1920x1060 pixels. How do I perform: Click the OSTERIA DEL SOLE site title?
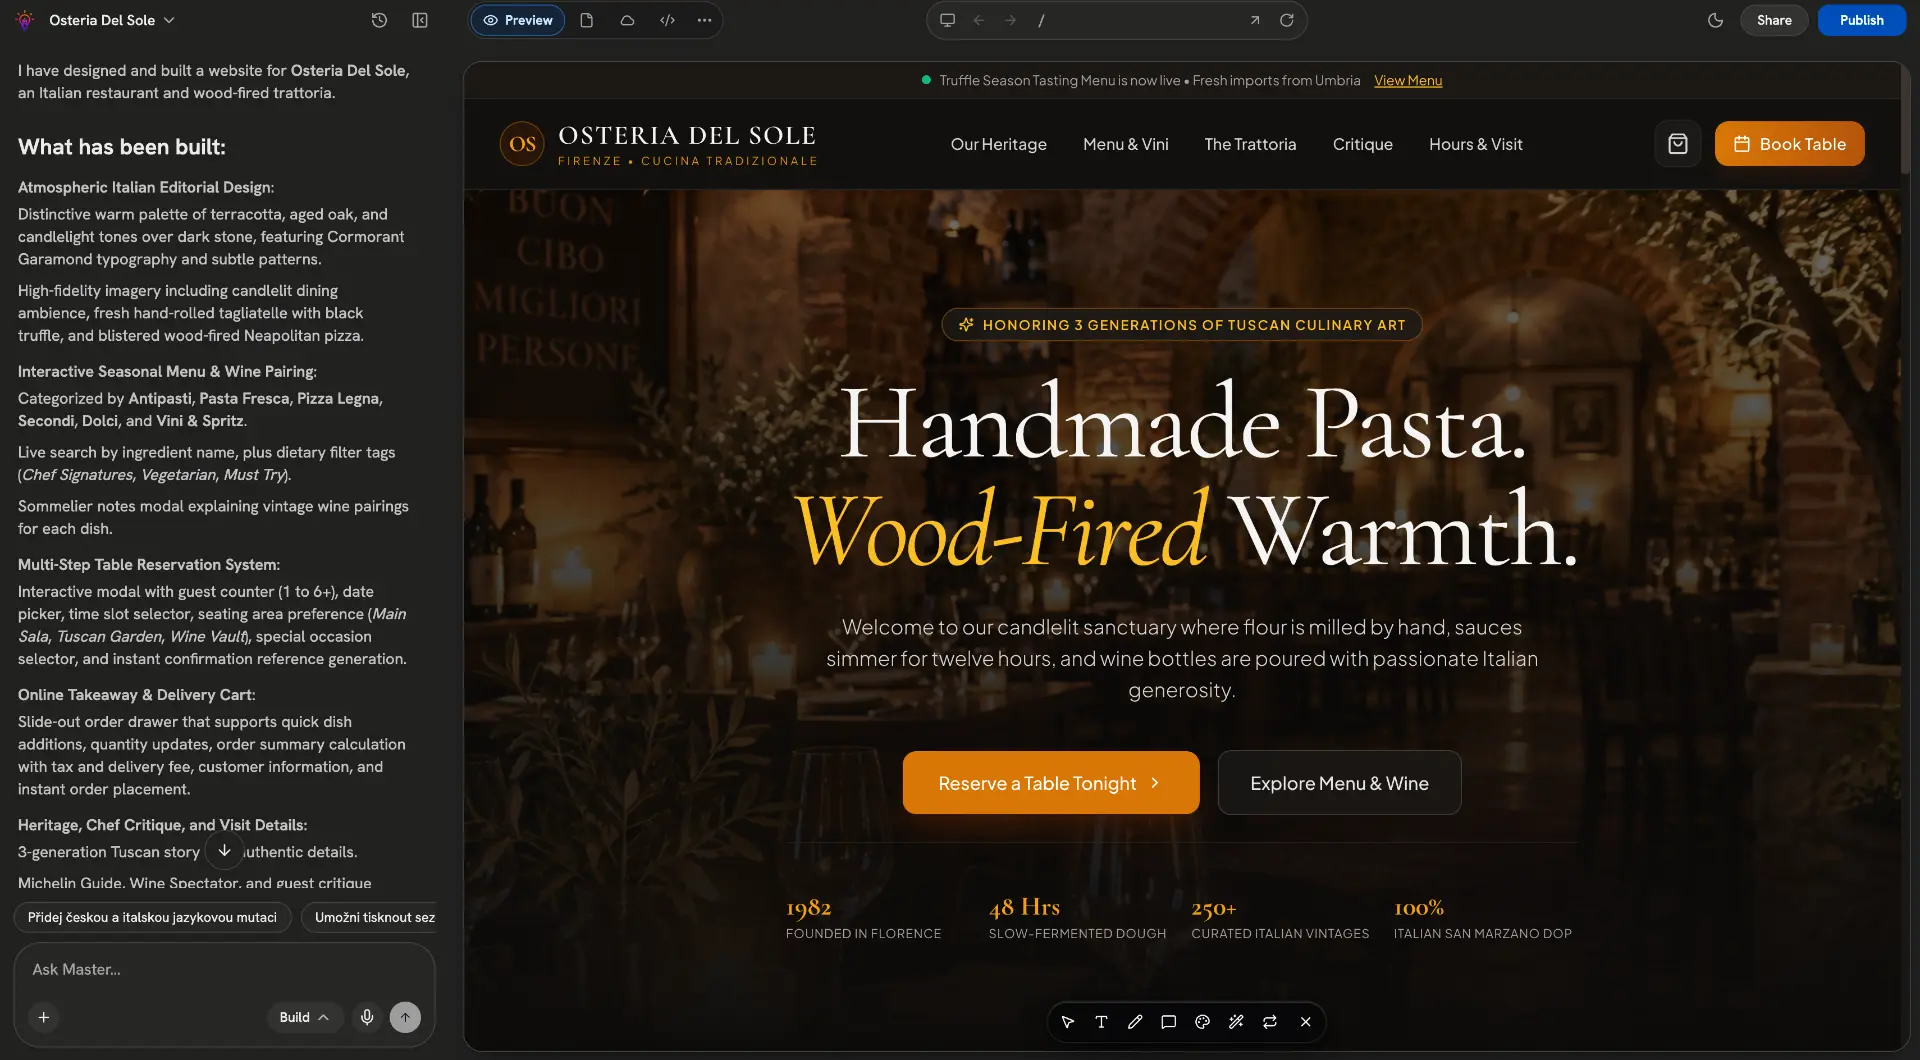pyautogui.click(x=687, y=135)
